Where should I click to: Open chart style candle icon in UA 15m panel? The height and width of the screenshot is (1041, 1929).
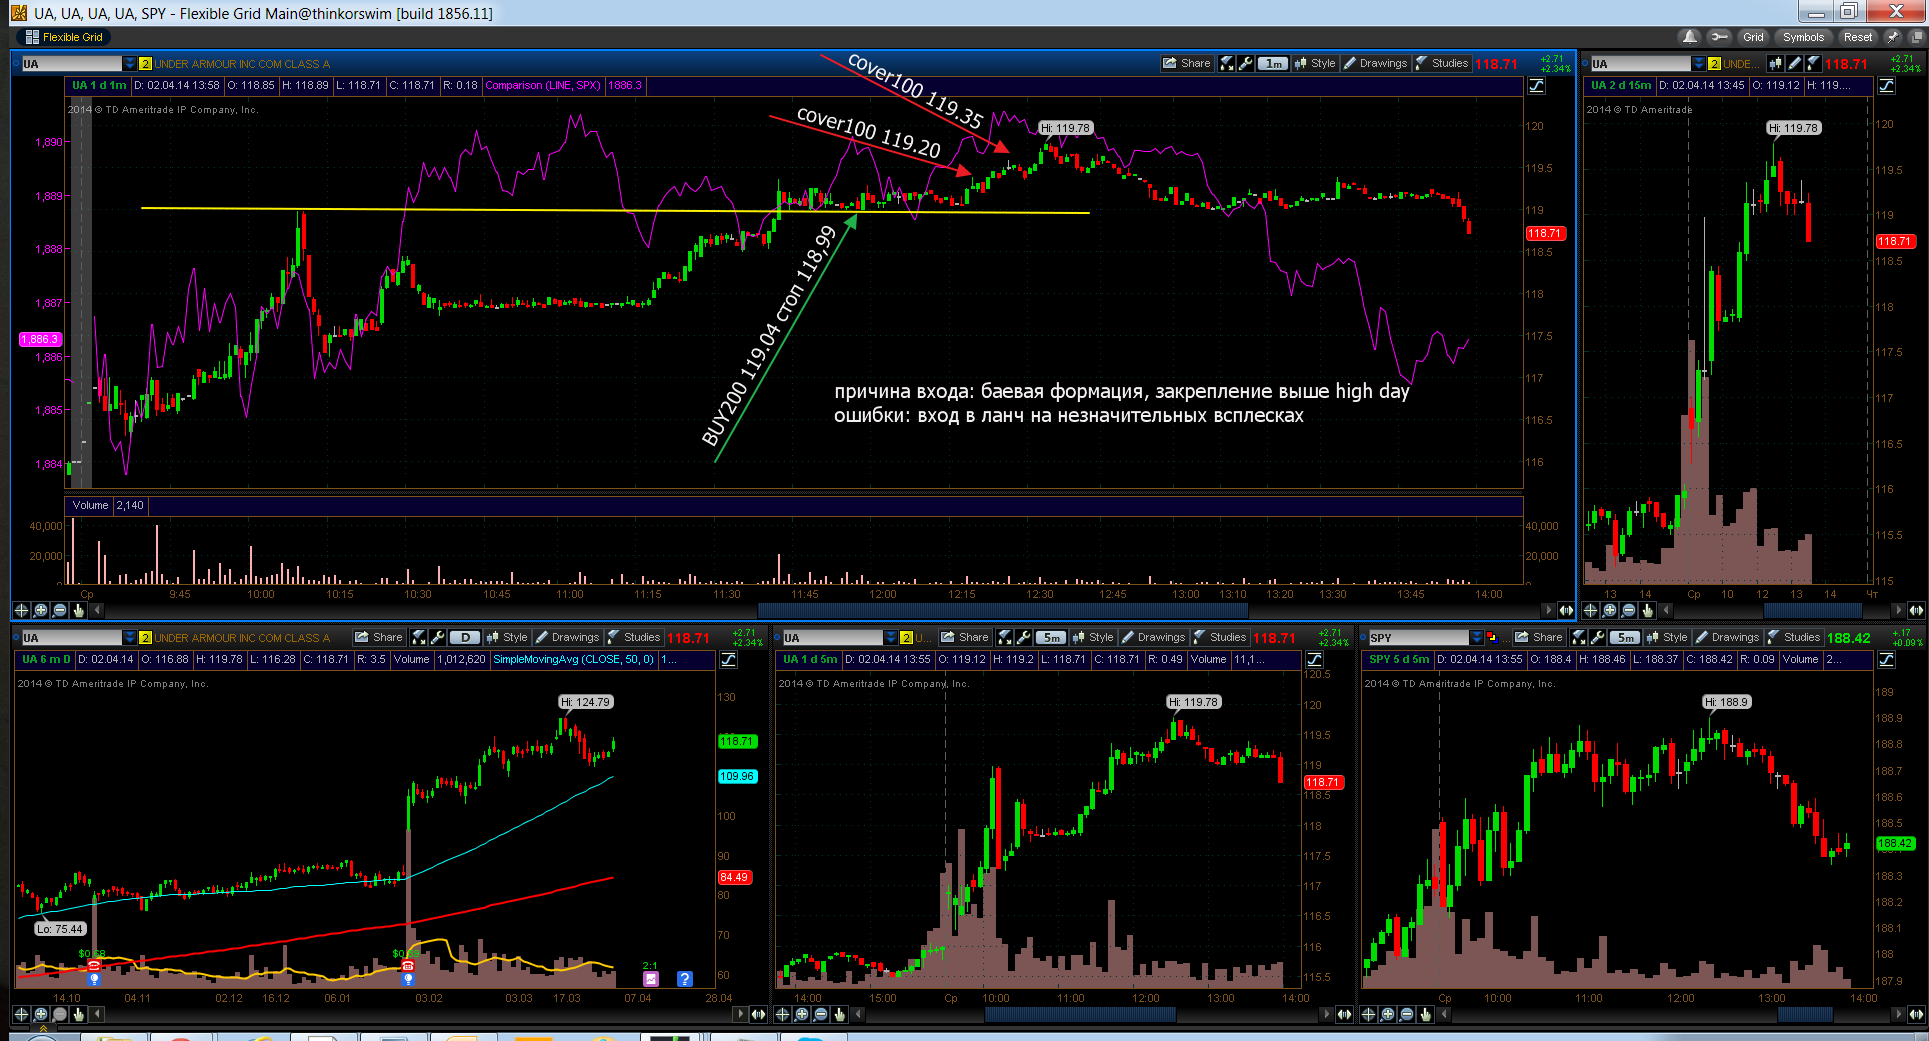(x=1775, y=64)
